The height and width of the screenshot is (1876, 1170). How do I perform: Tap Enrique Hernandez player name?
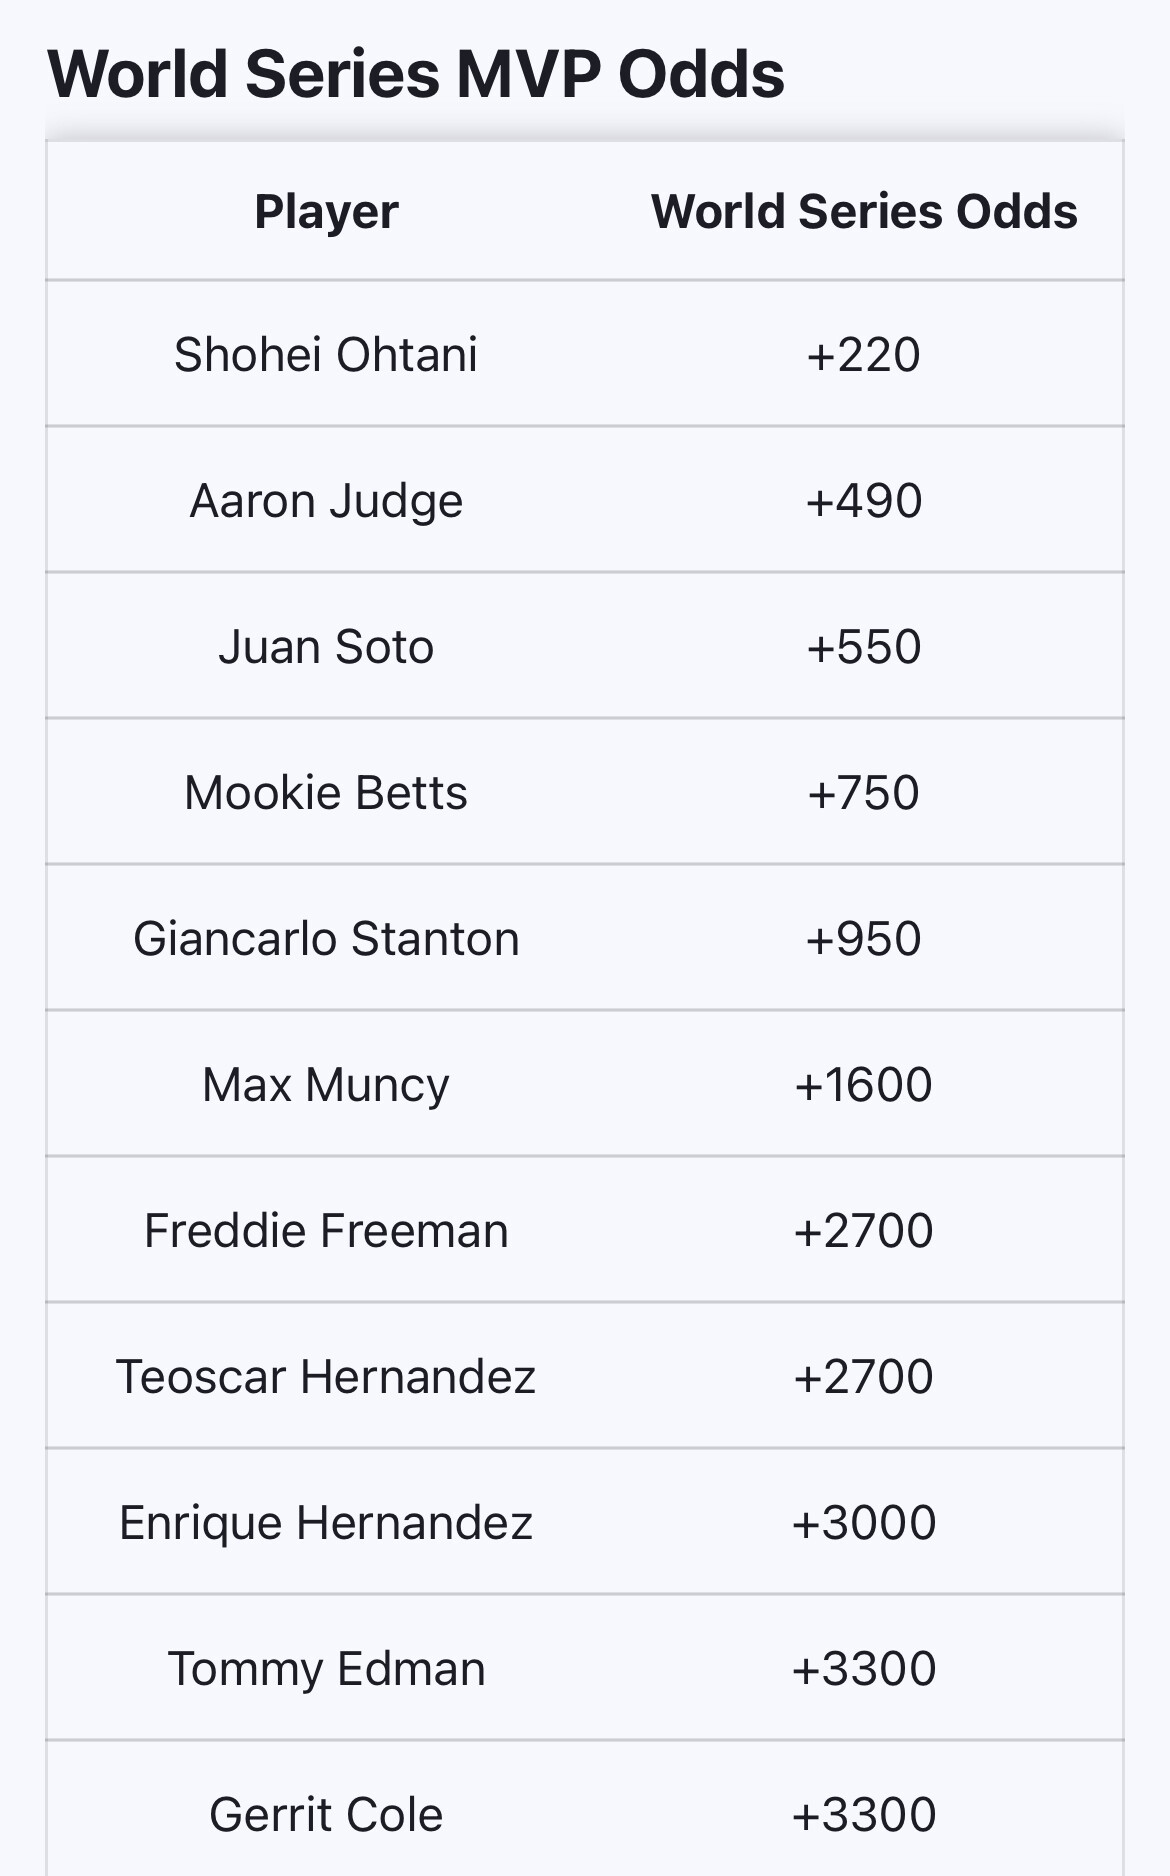(326, 1523)
